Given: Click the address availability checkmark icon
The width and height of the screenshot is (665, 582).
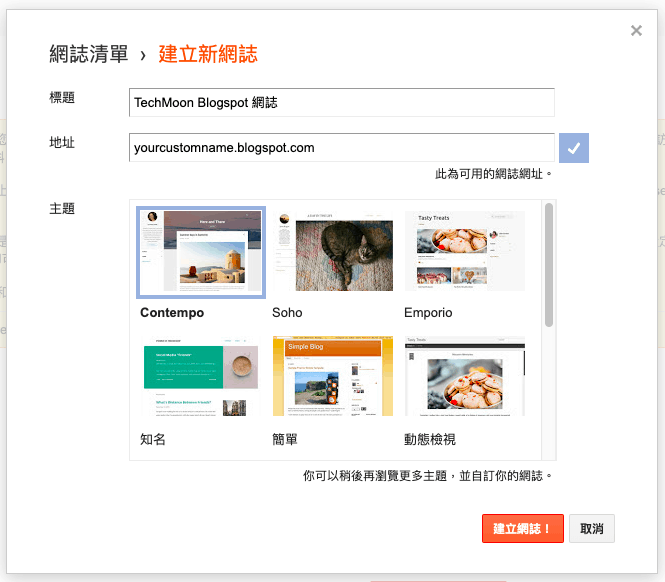Looking at the screenshot, I should click(573, 148).
